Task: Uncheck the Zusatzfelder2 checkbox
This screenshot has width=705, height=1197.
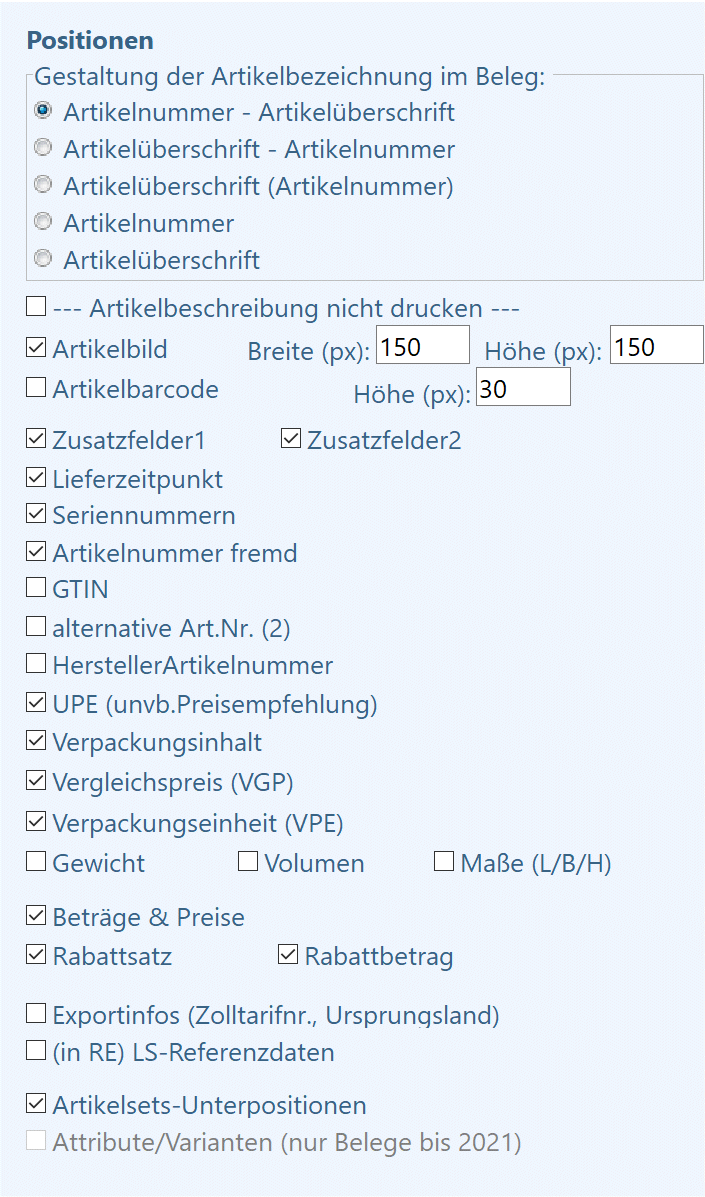Action: coord(291,439)
